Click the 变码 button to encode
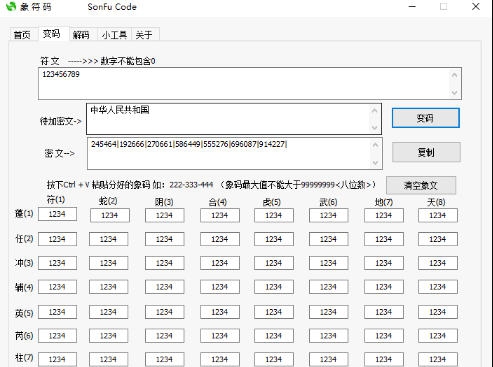Viewport: 493px width, 367px height. (x=426, y=118)
